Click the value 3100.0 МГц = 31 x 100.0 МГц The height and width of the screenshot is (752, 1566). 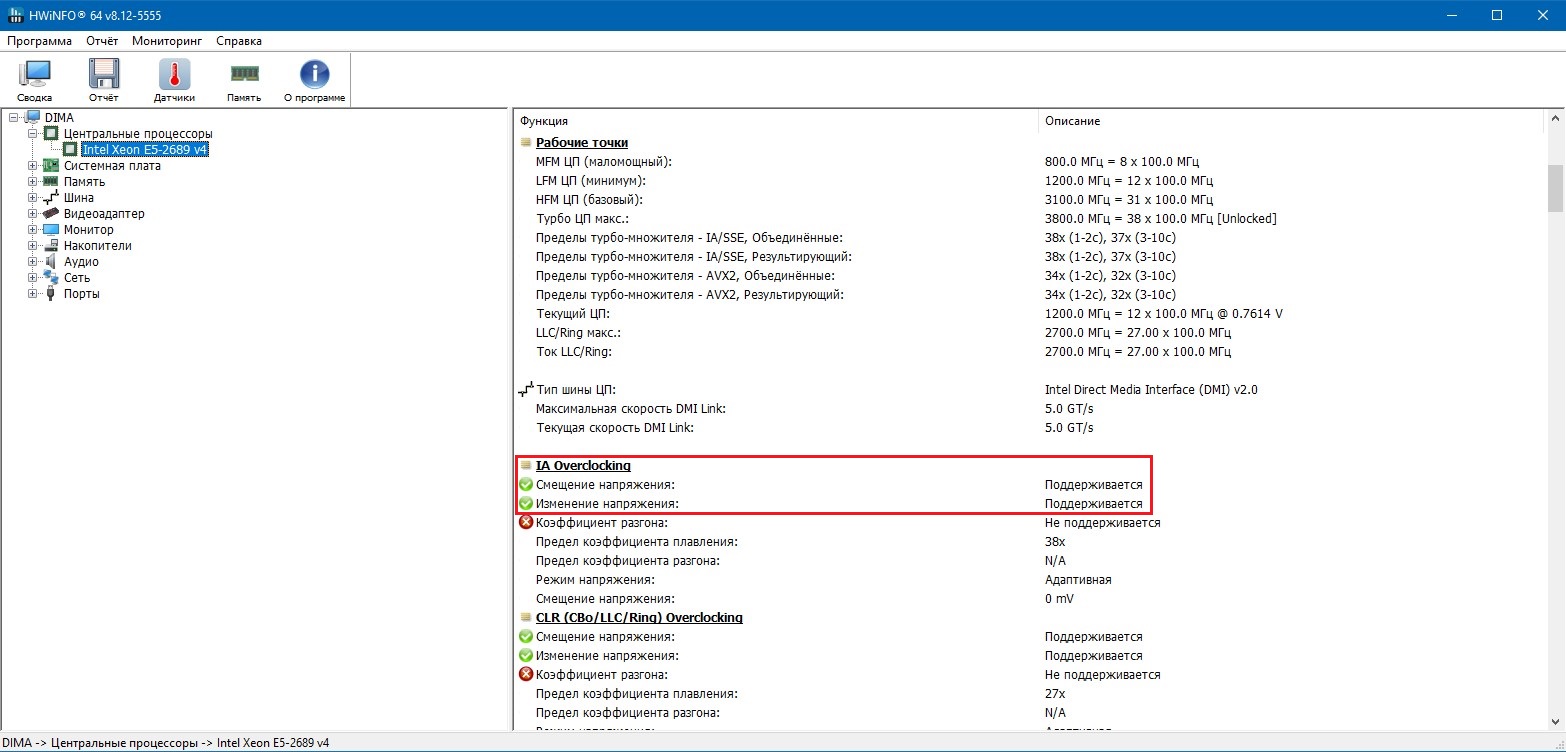(1129, 200)
